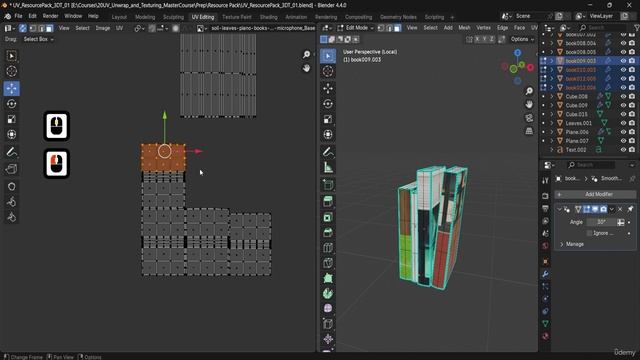
Task: Expand book009.003 in outliner tree
Action: (551, 61)
